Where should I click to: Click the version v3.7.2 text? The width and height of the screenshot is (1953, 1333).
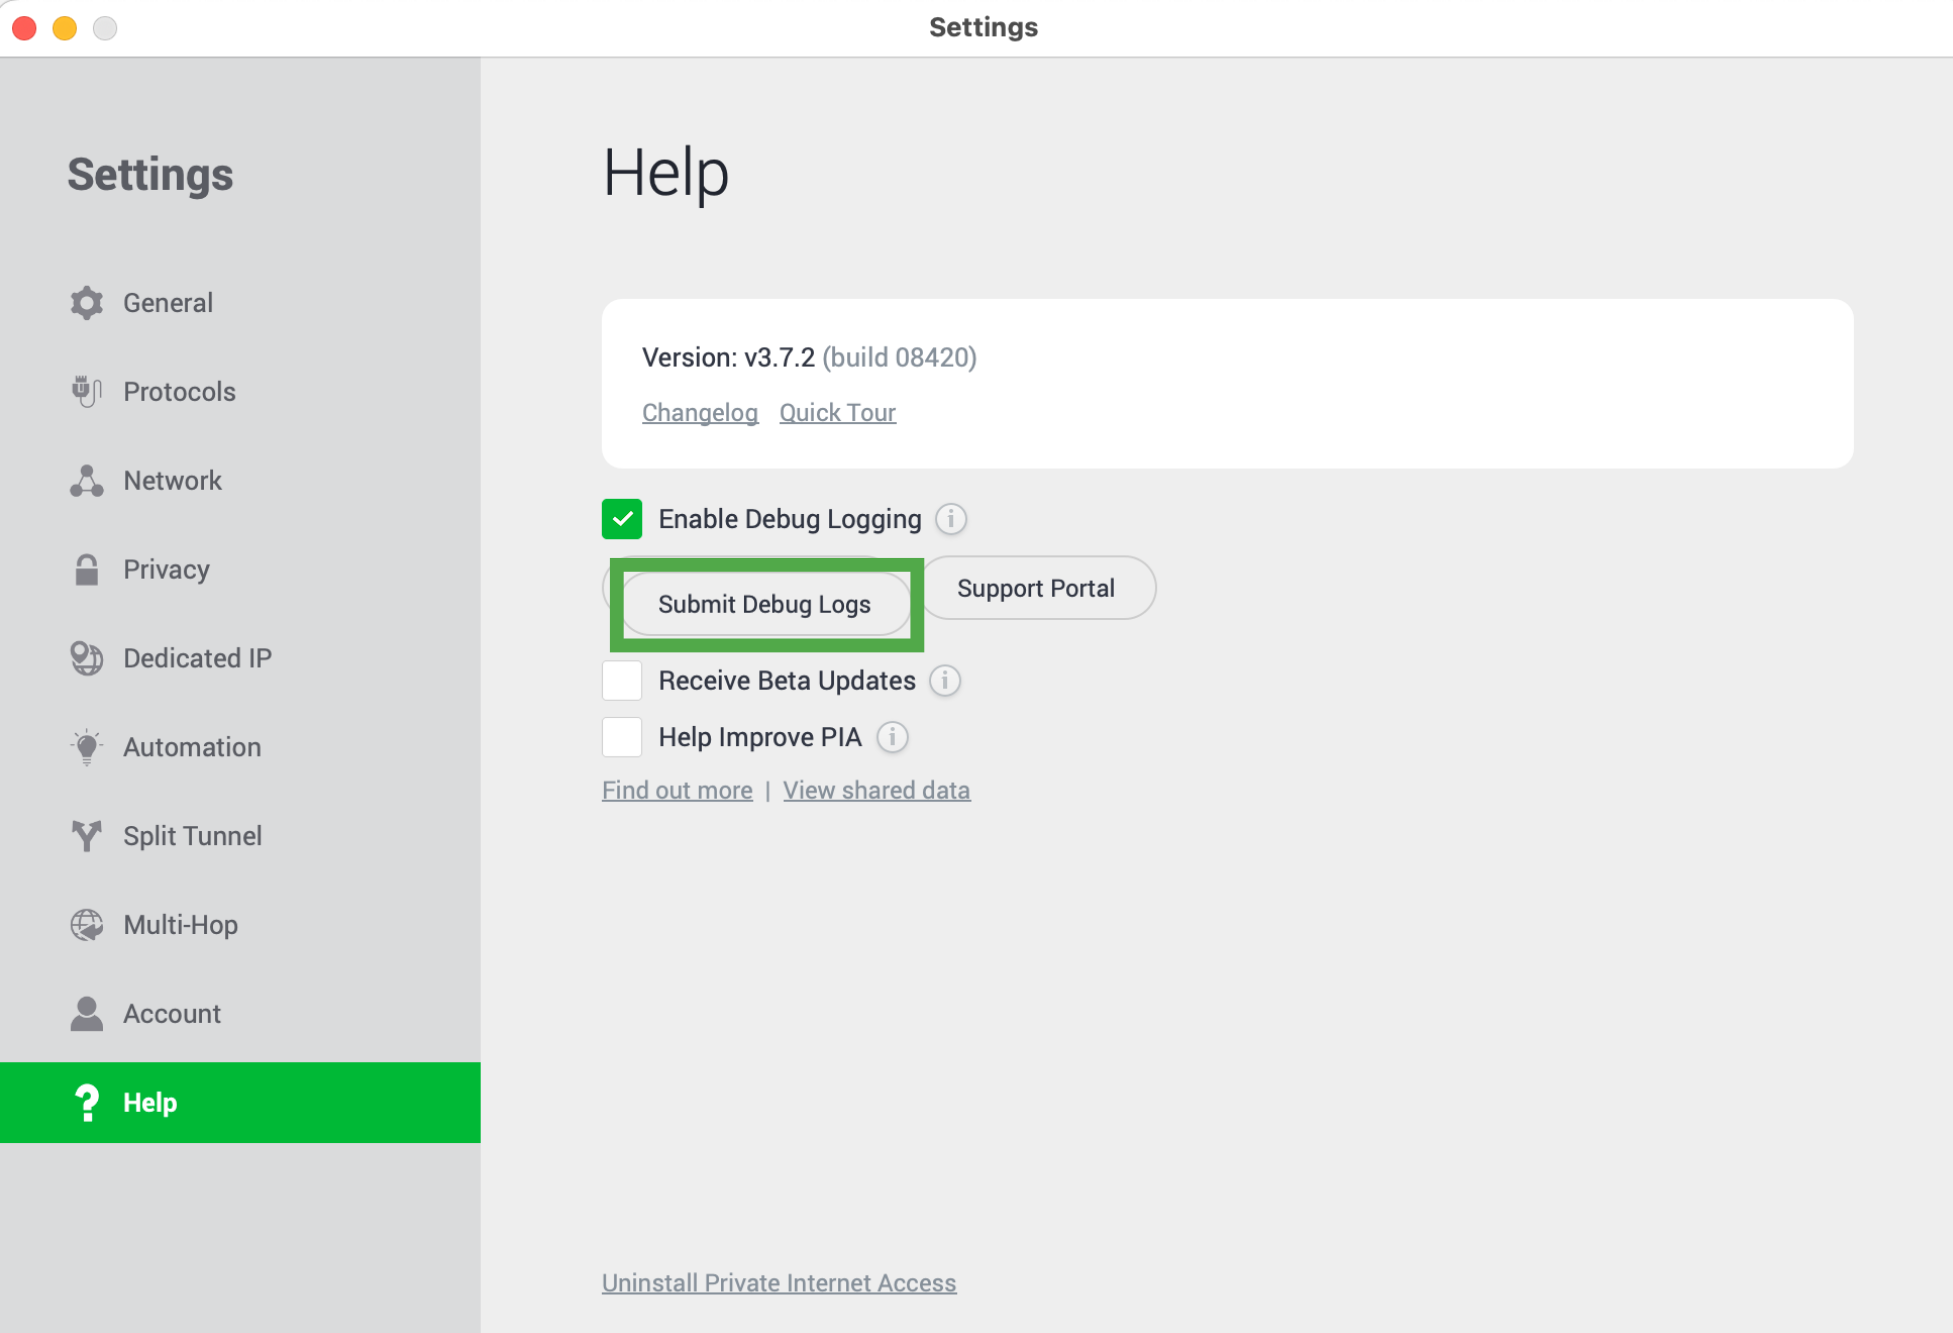[729, 357]
